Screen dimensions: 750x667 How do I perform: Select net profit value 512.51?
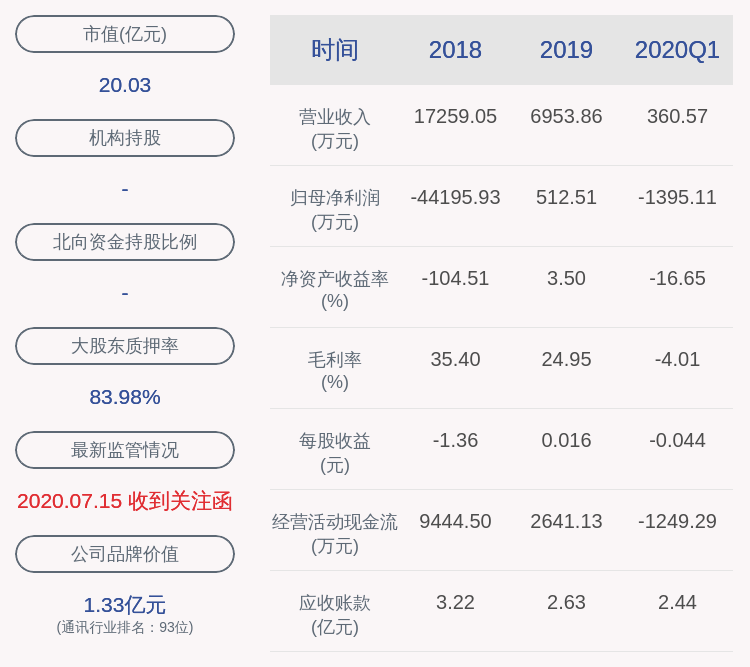point(566,197)
